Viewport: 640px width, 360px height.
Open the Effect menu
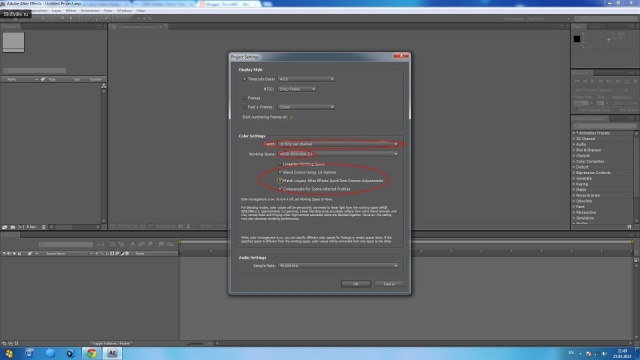coord(71,11)
